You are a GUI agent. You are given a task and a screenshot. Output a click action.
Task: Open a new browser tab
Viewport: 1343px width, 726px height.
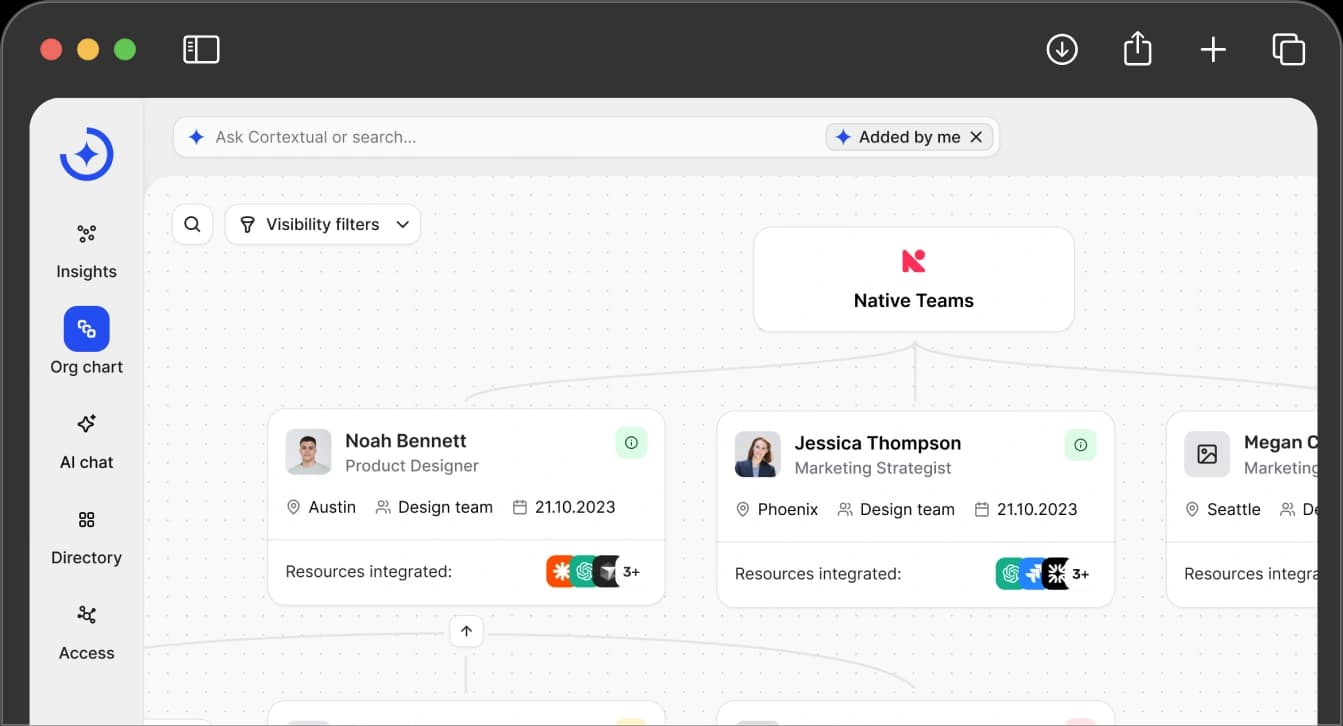tap(1213, 49)
